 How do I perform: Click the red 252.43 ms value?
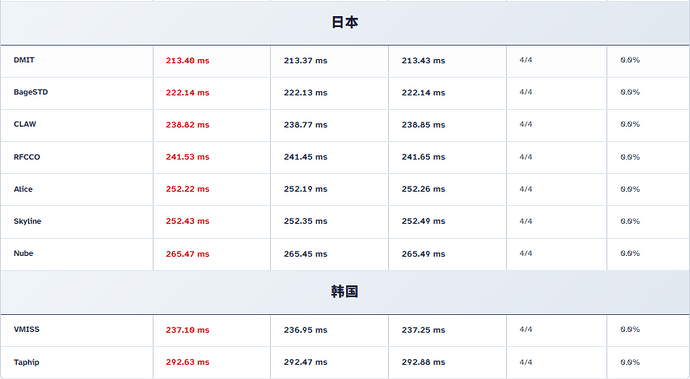187,221
